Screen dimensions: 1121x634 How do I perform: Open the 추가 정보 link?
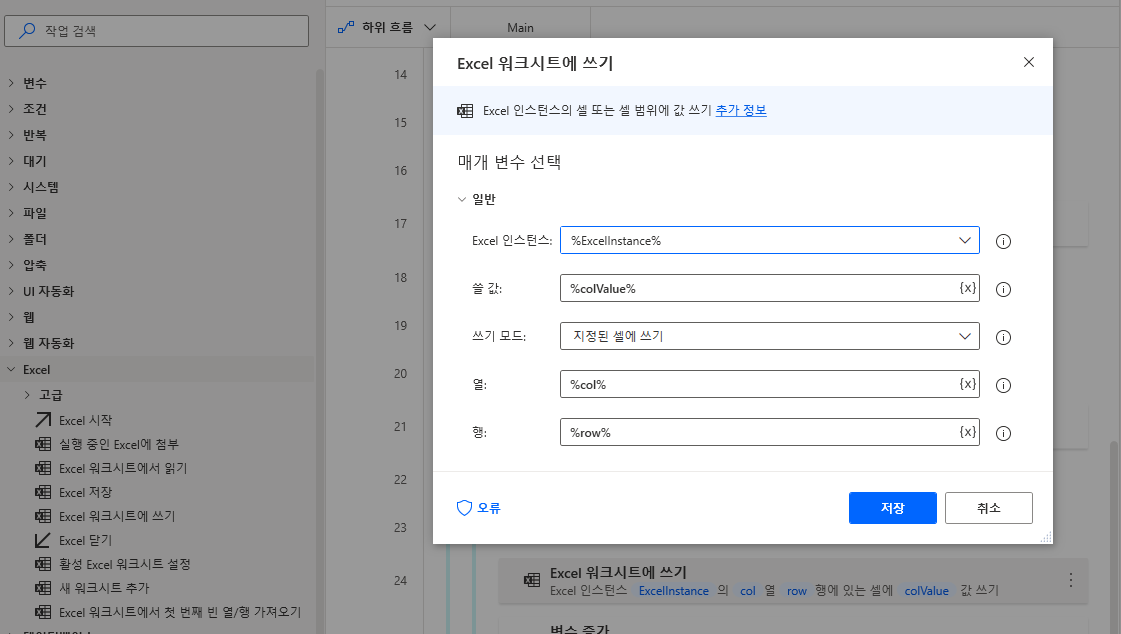[741, 110]
